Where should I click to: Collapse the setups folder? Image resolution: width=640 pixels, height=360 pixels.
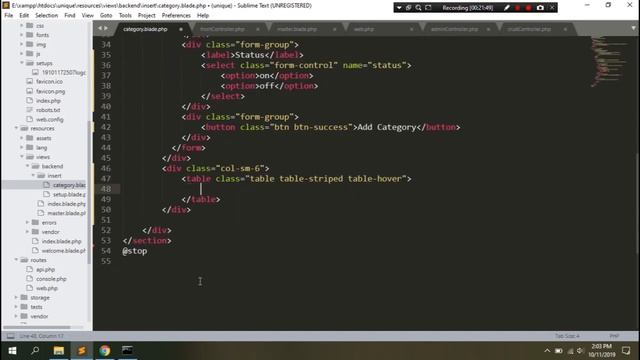(x=22, y=63)
